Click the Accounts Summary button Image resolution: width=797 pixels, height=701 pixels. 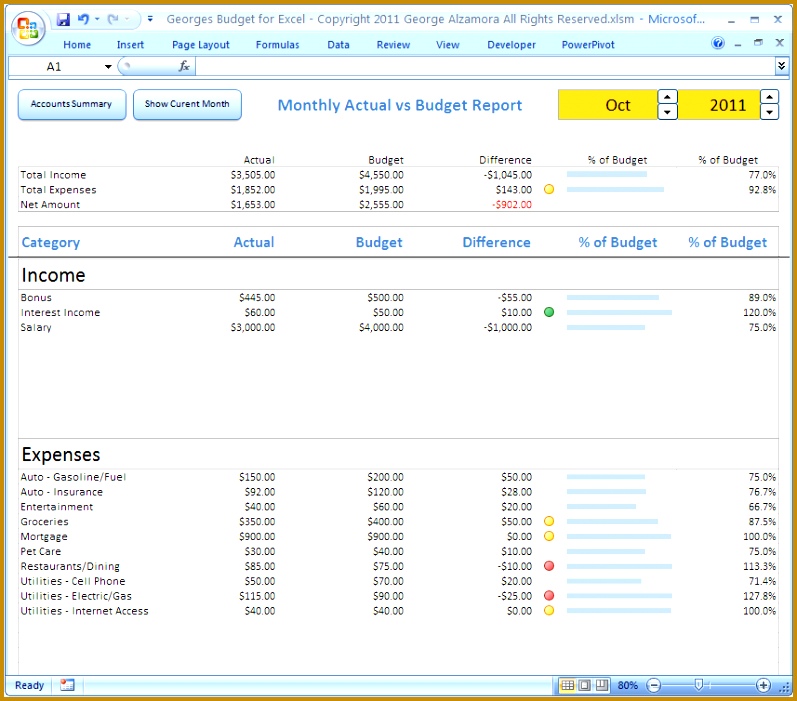[x=72, y=104]
